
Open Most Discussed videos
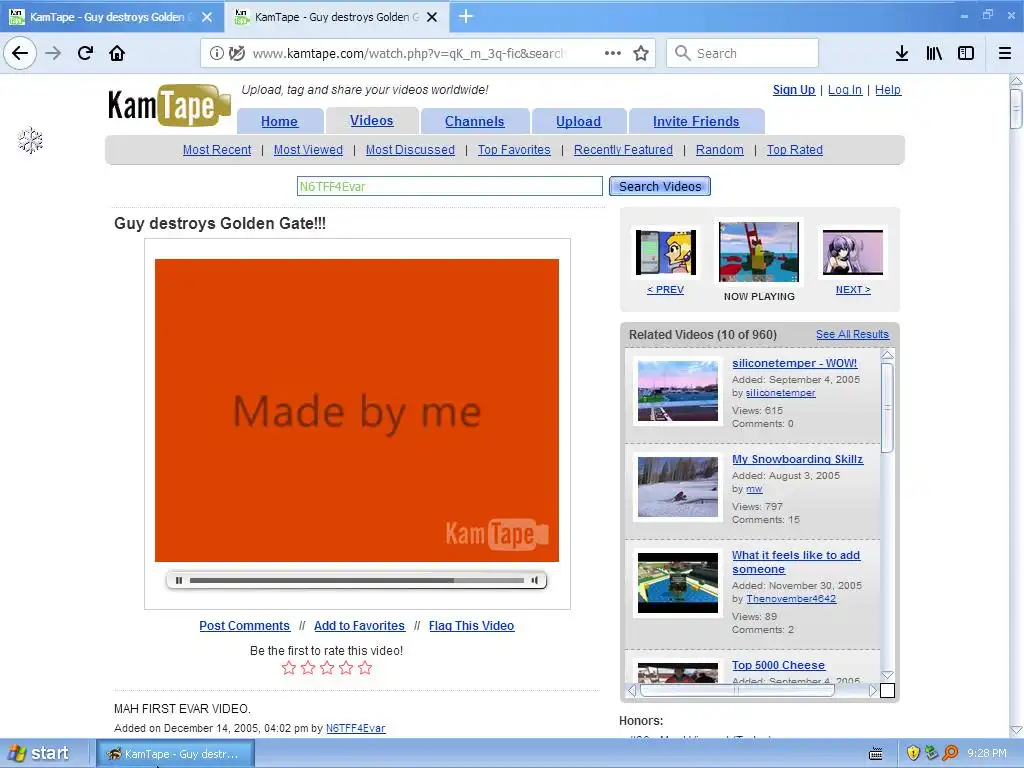pos(410,150)
